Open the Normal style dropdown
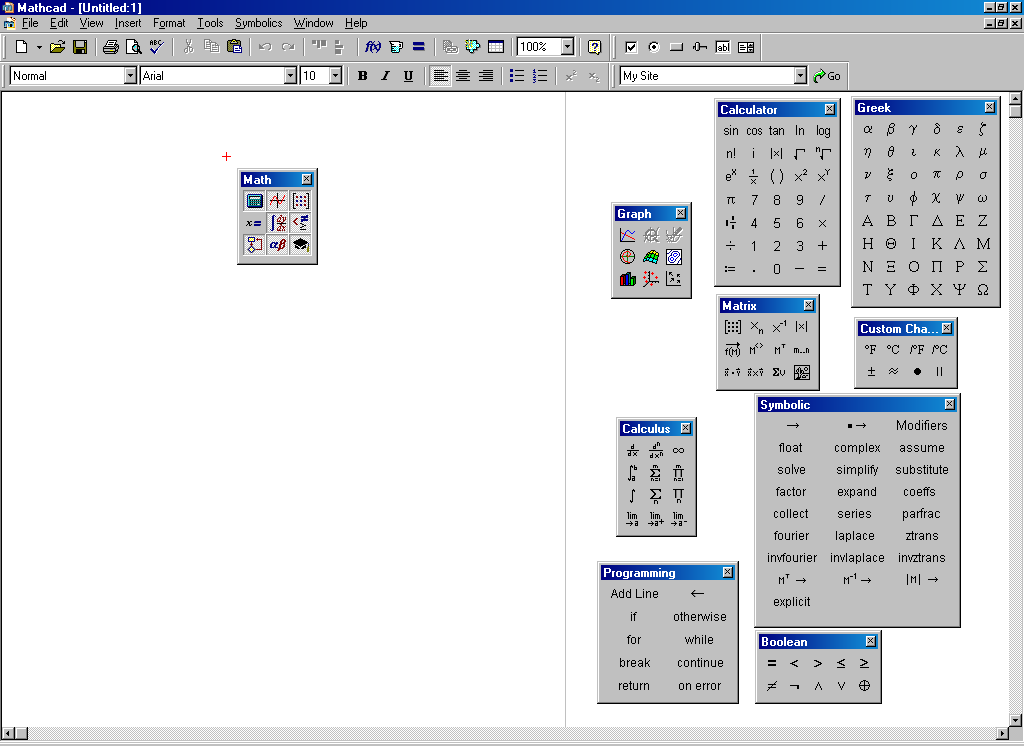 [130, 76]
